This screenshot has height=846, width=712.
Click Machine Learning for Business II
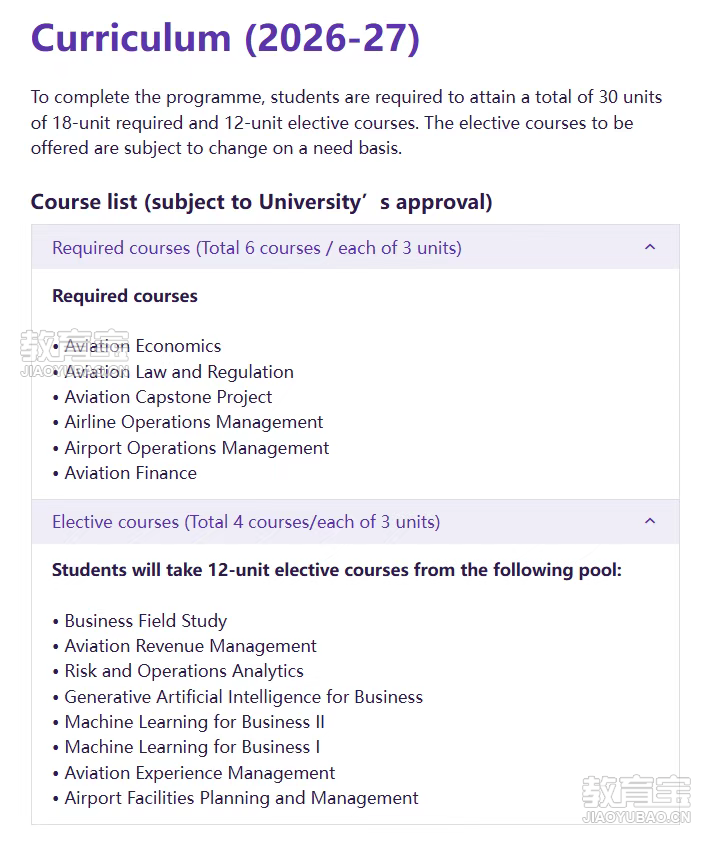pos(195,722)
